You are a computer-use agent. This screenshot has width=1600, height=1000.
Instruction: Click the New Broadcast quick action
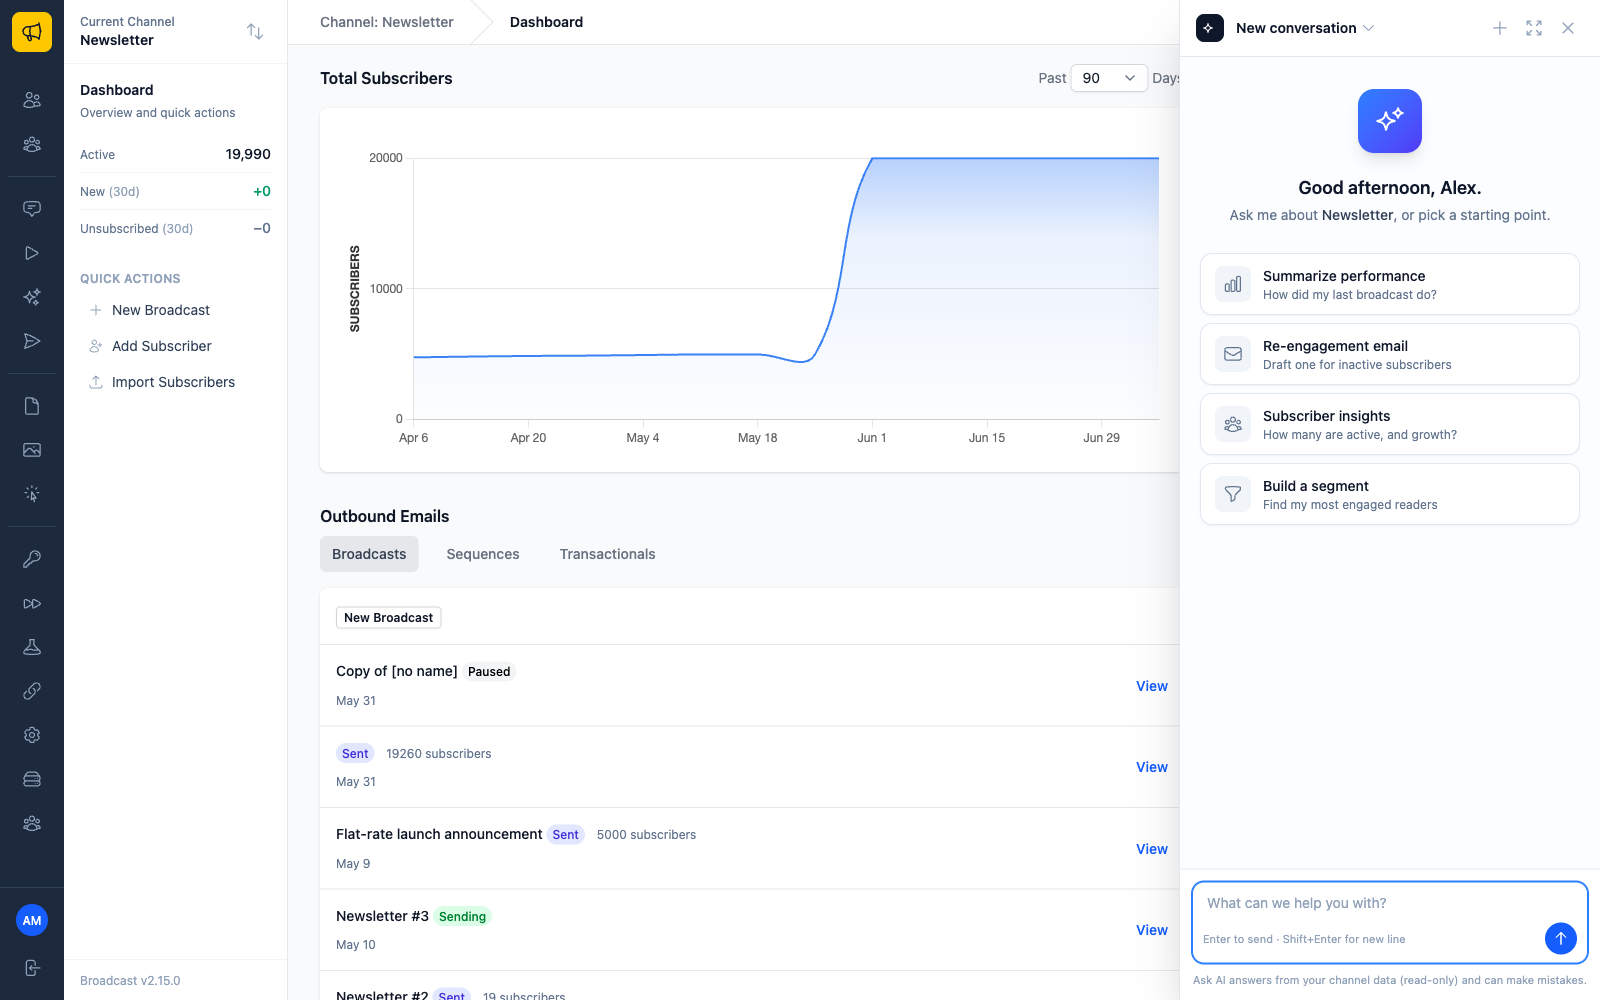[161, 310]
